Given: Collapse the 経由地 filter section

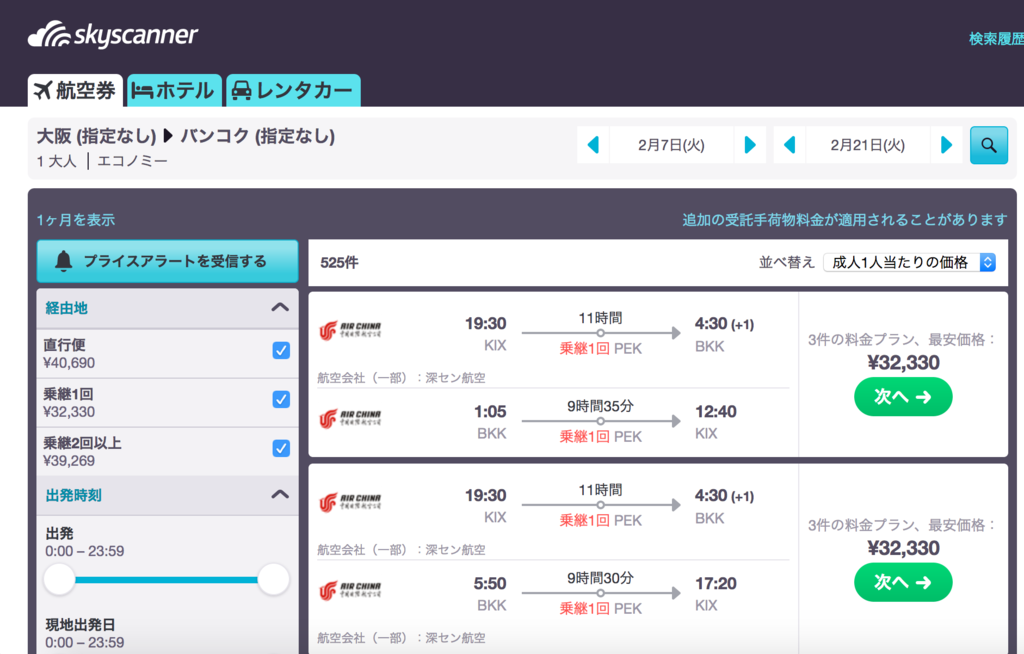Looking at the screenshot, I should coord(280,308).
